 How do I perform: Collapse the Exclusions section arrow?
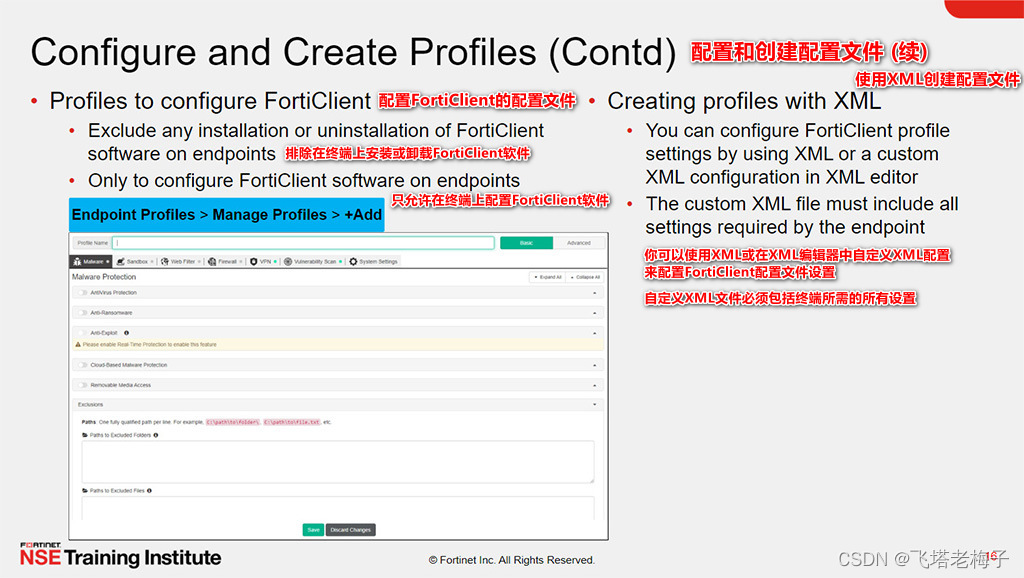(x=594, y=404)
